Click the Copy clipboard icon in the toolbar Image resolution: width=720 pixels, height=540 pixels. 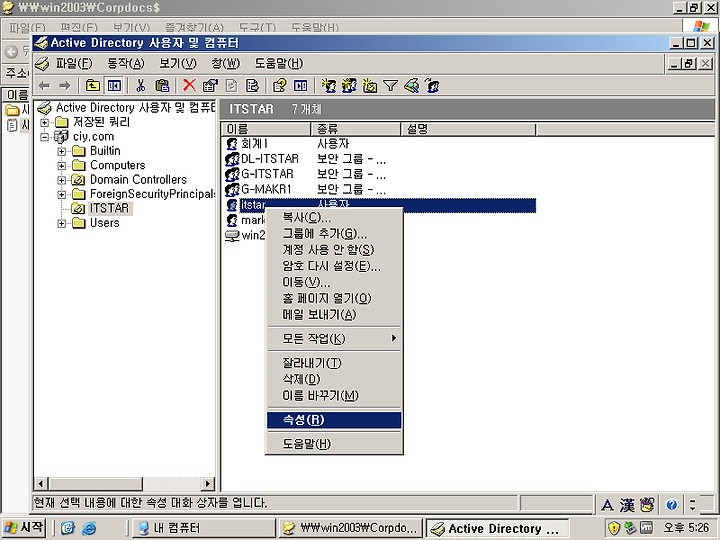pos(162,85)
